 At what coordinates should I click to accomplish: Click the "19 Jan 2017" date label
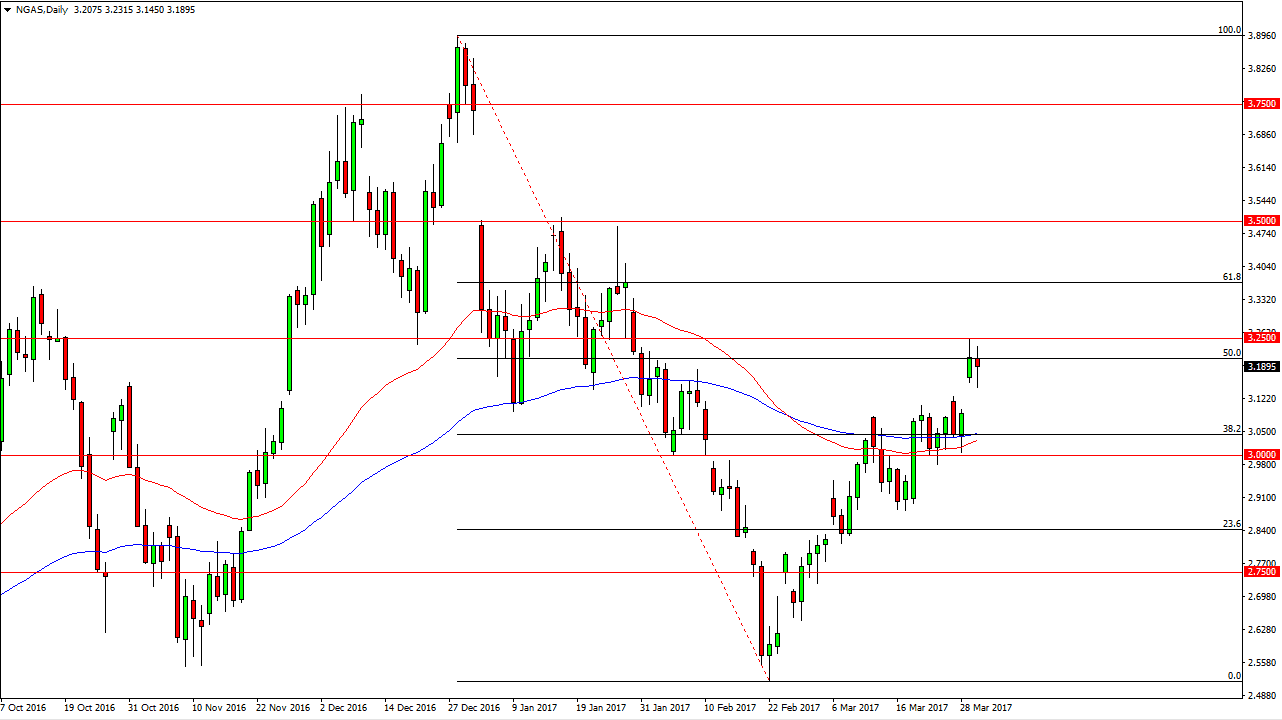point(602,708)
